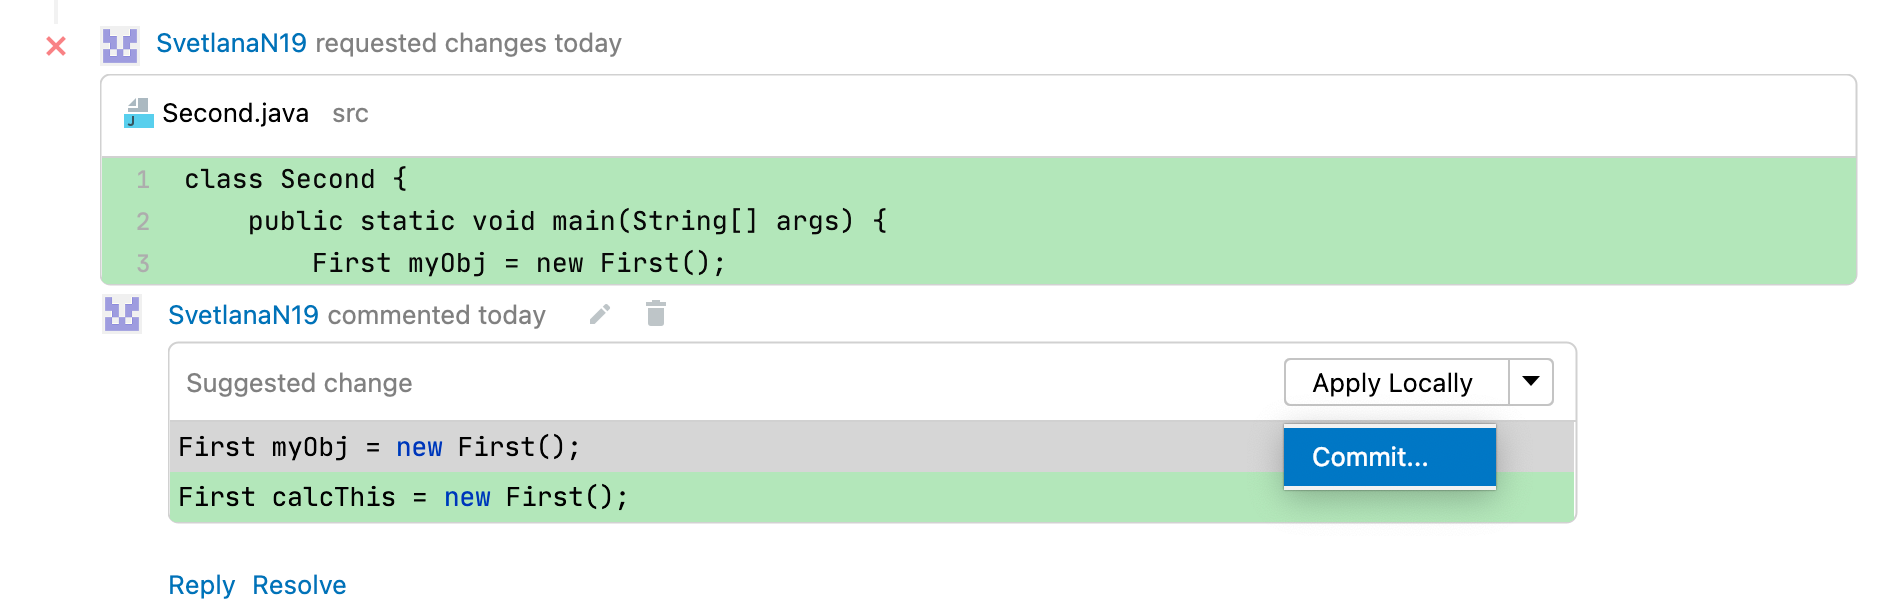Click the added line First calcThis suggestion
The width and height of the screenshot is (1884, 610).
point(403,497)
